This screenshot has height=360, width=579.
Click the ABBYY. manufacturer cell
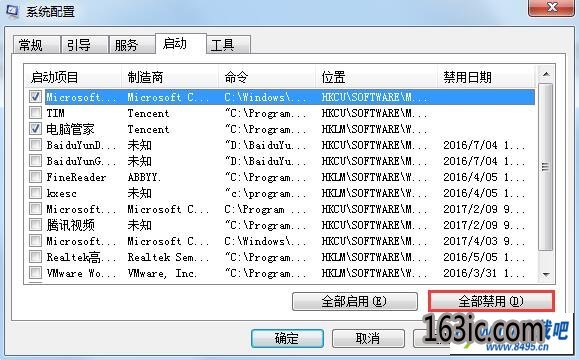point(144,177)
